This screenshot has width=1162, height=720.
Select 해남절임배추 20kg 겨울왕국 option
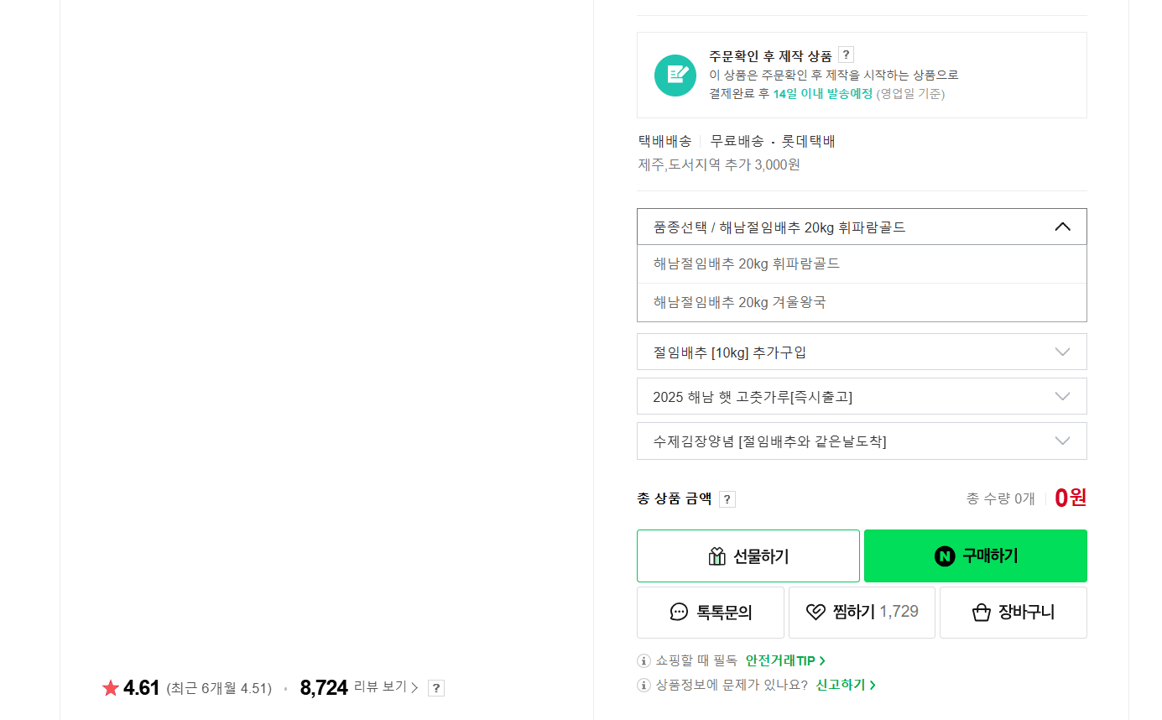758,301
